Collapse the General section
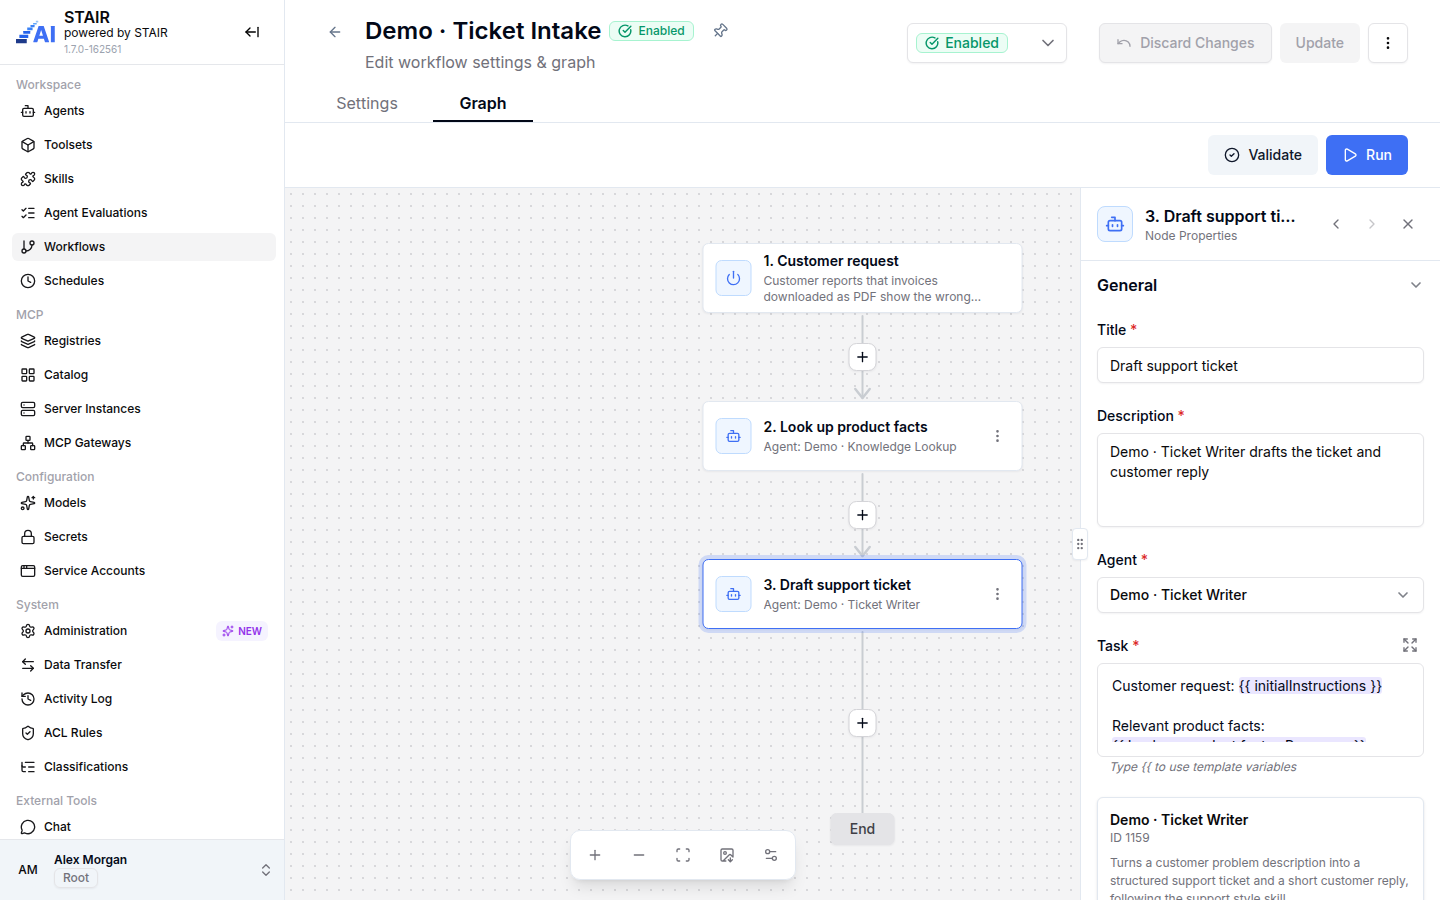The height and width of the screenshot is (900, 1440). click(1416, 285)
